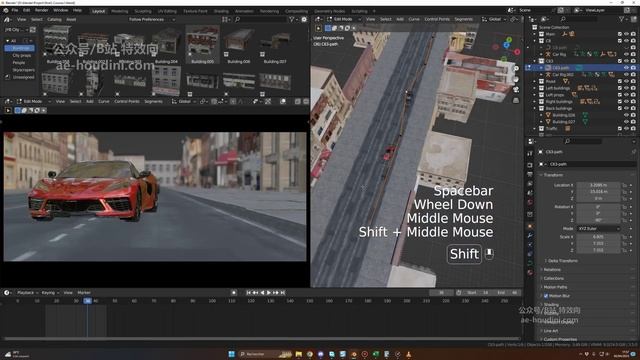The height and width of the screenshot is (360, 640).
Task: Switch to the Shading workspace tab
Action: coord(221,11)
